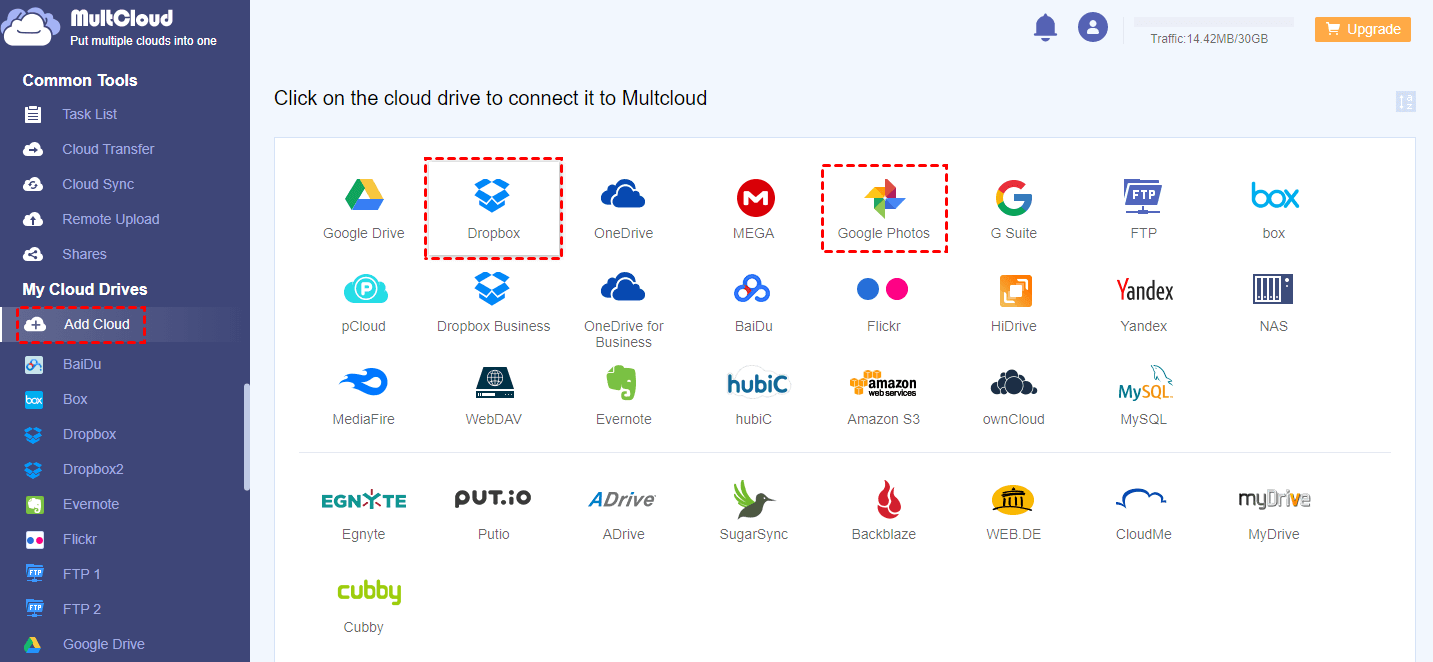This screenshot has height=662, width=1433.
Task: Connect the plain FTP service tile
Action: pos(1143,197)
